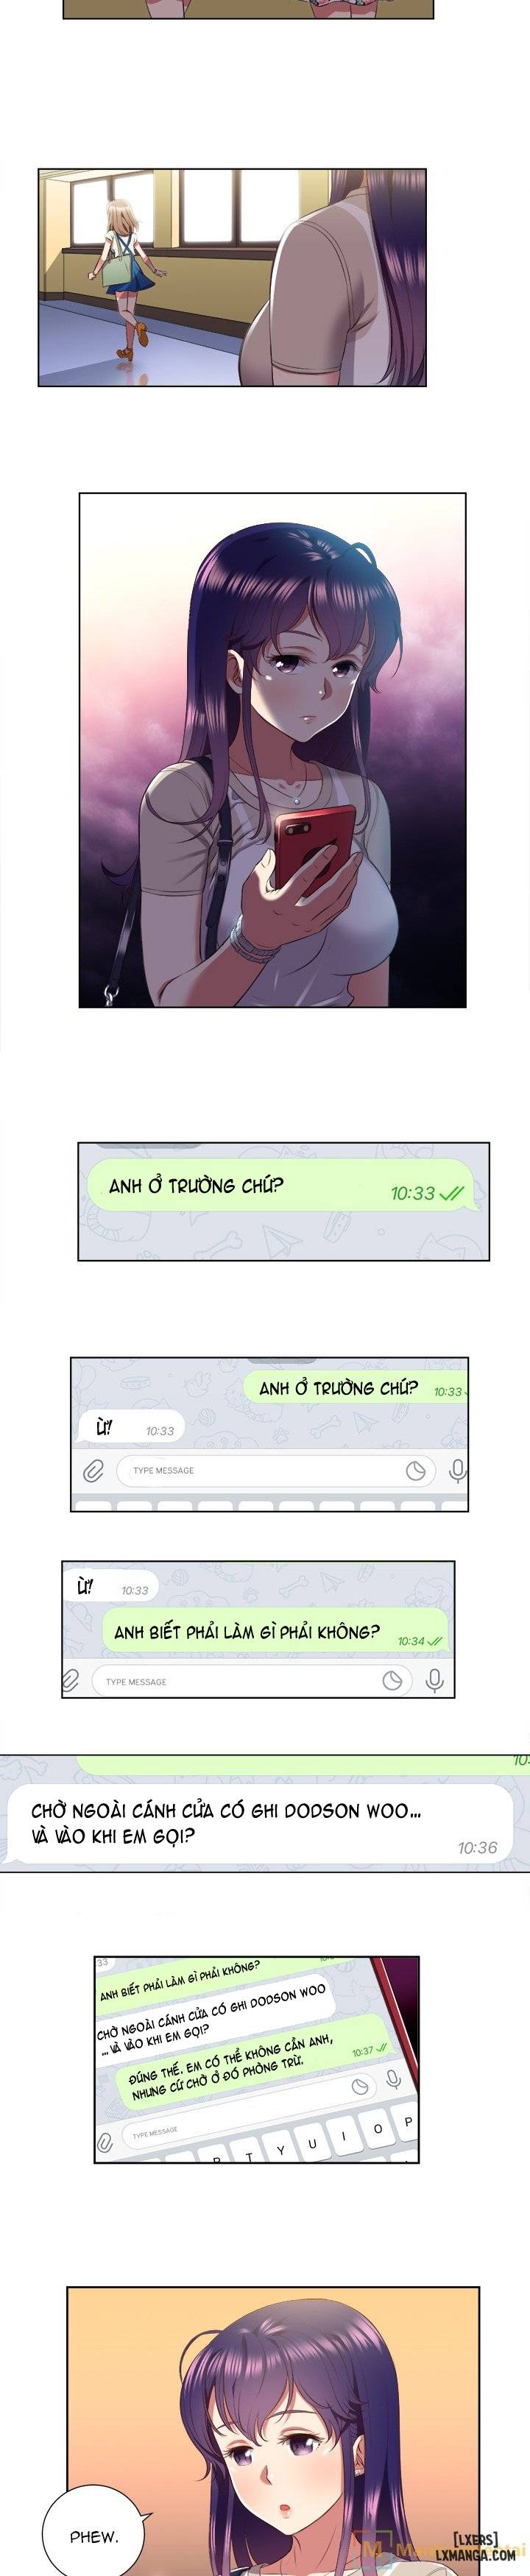Open the sticker clock icon beside the microphone under the 10:33 reply
Image resolution: width=530 pixels, height=2576 pixels.
pos(416,1470)
